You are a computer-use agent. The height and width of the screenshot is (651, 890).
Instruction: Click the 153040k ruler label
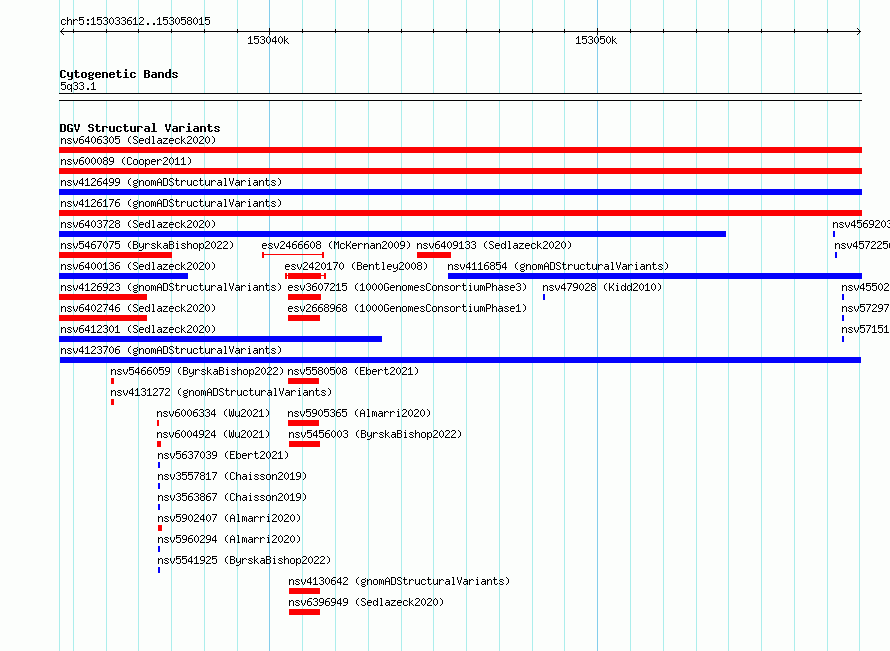point(268,41)
